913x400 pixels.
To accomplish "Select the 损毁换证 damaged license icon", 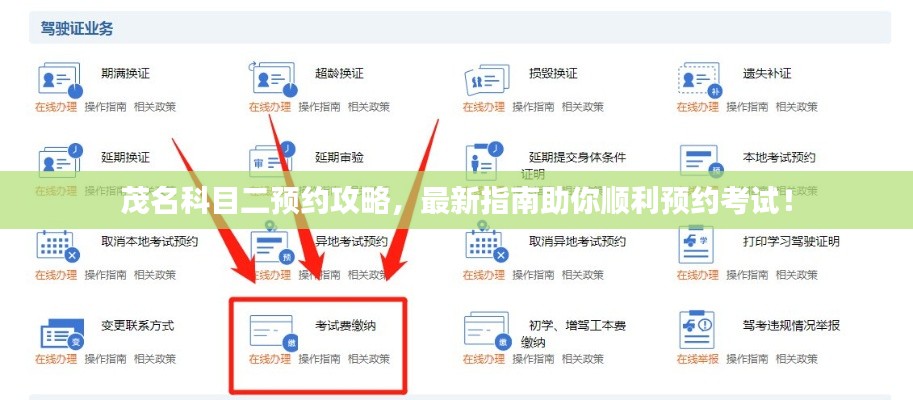I will 487,80.
